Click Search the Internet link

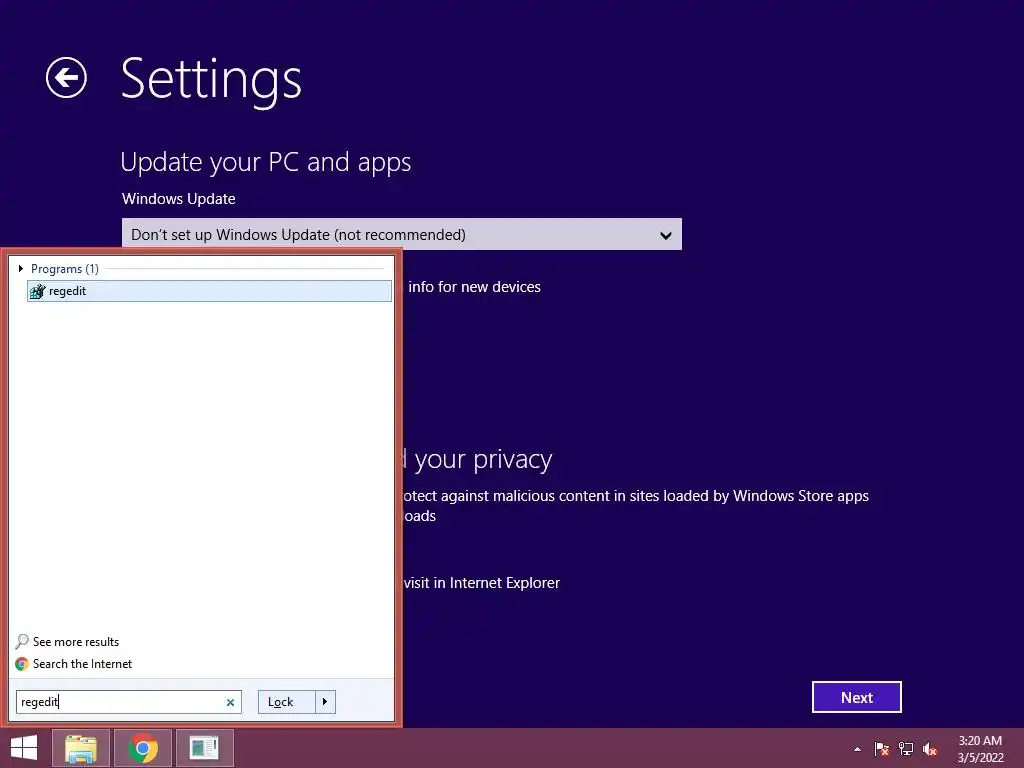(x=82, y=664)
